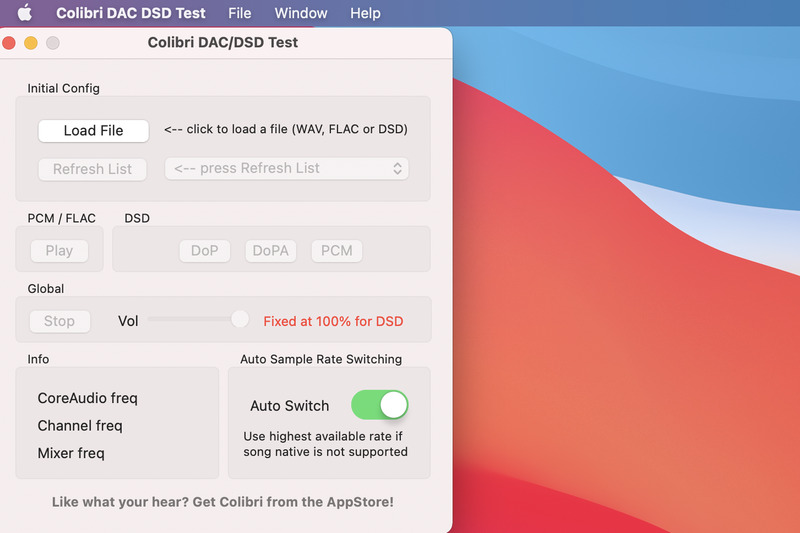Click the Use highest available rate description
Viewport: 800px width, 533px height.
pos(326,444)
